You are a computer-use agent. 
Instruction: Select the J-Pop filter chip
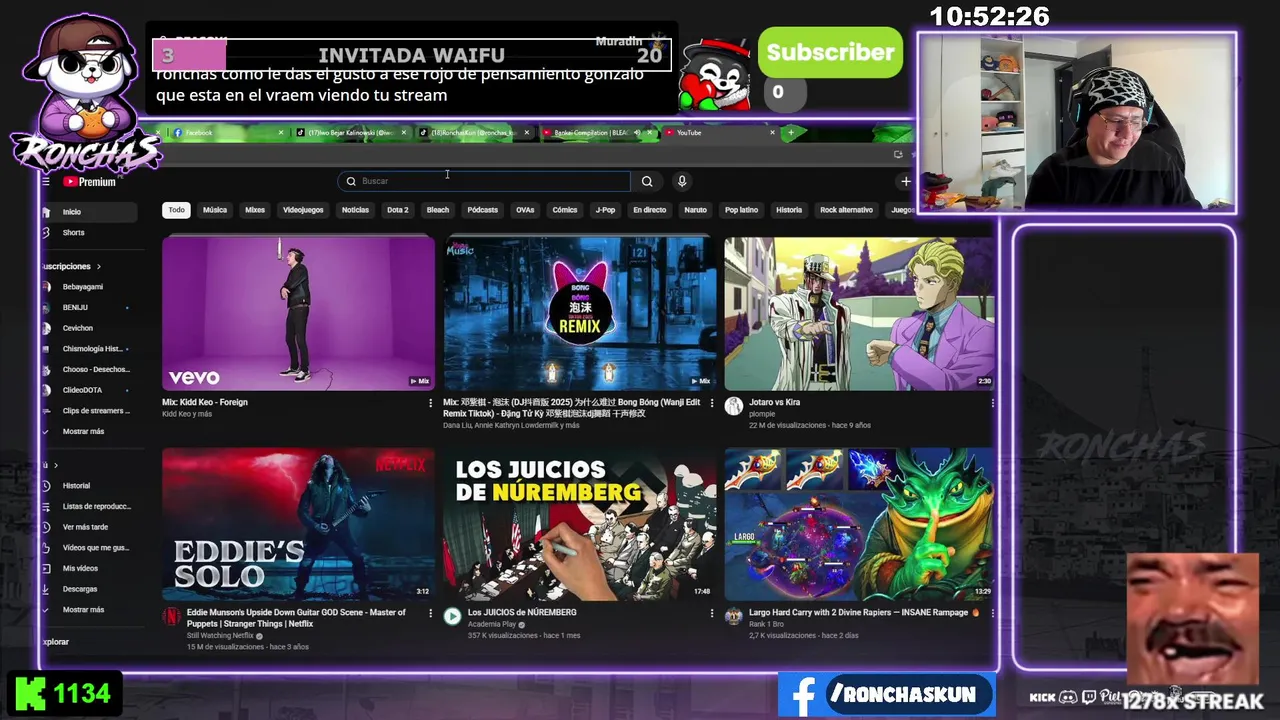(x=605, y=210)
